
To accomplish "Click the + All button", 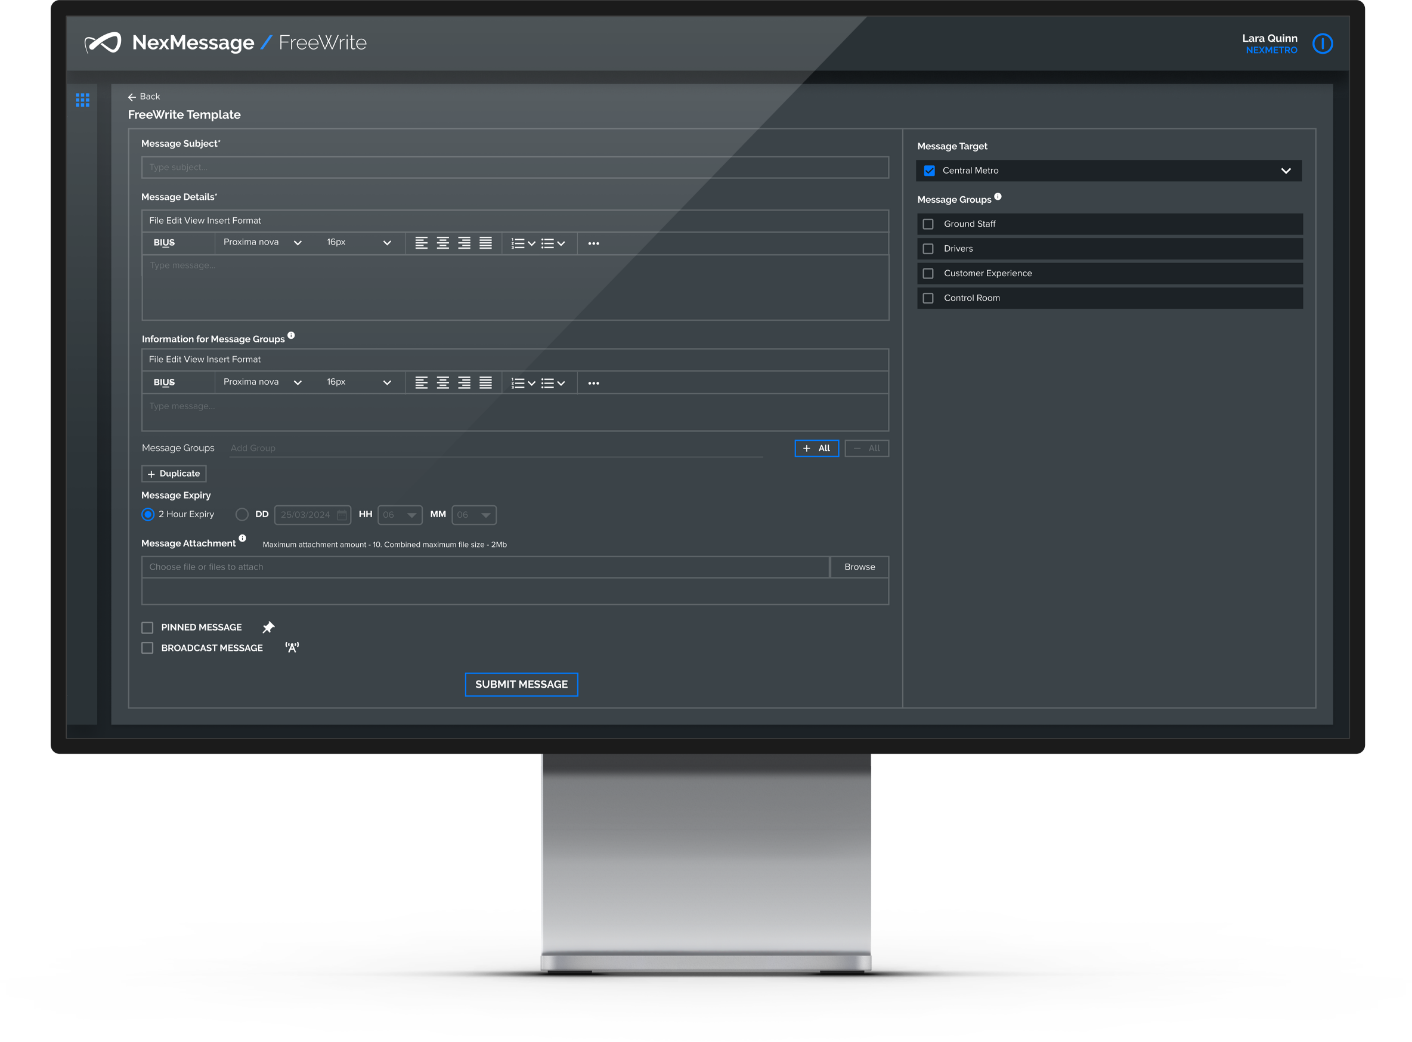I will pyautogui.click(x=817, y=449).
